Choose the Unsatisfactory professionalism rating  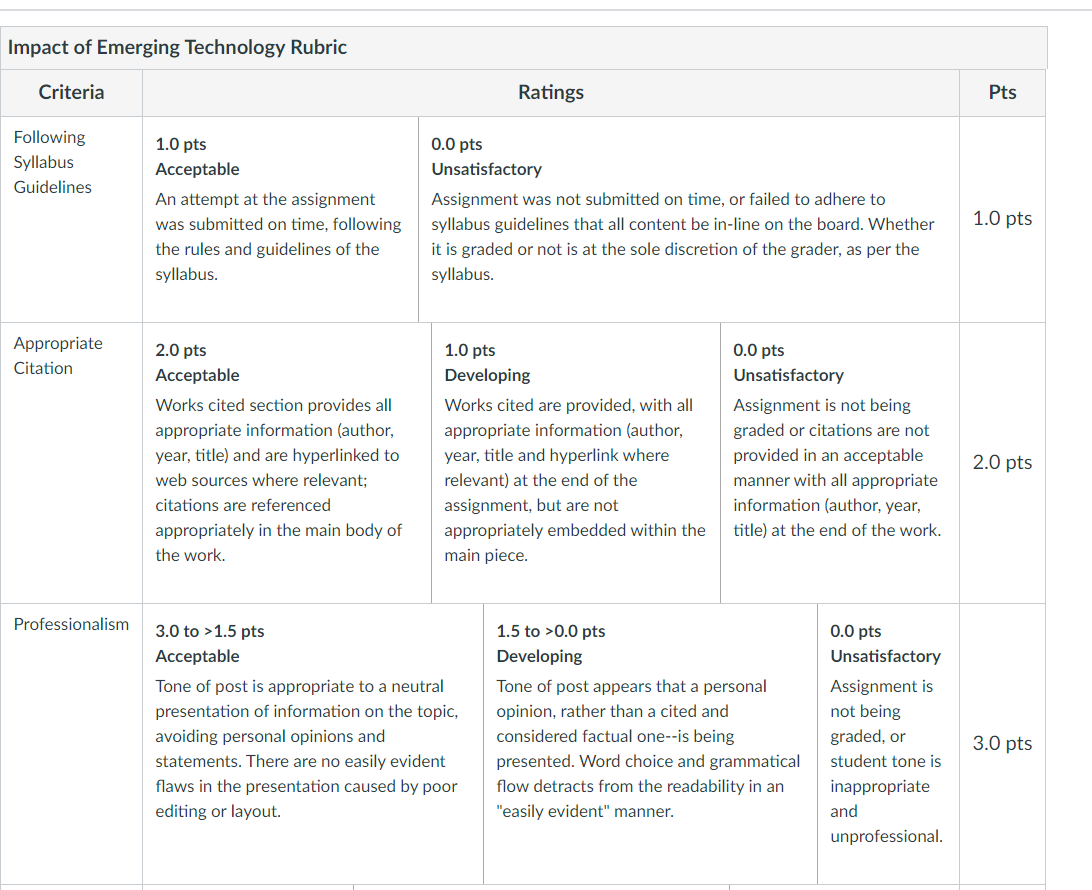coord(889,744)
